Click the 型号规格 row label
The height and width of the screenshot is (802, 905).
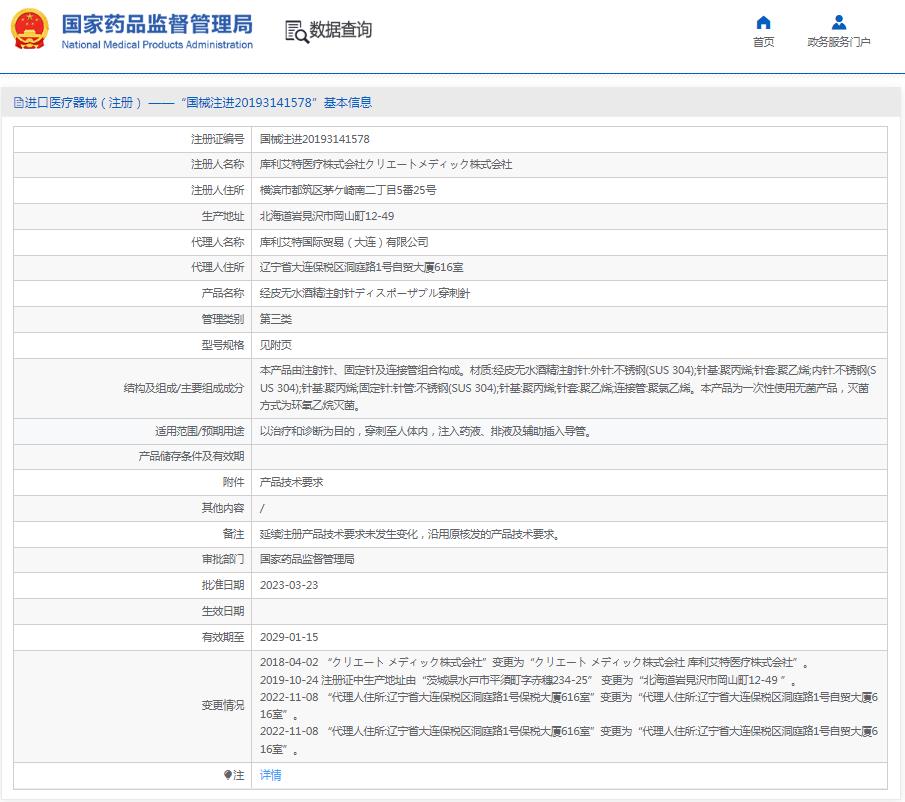[223, 345]
